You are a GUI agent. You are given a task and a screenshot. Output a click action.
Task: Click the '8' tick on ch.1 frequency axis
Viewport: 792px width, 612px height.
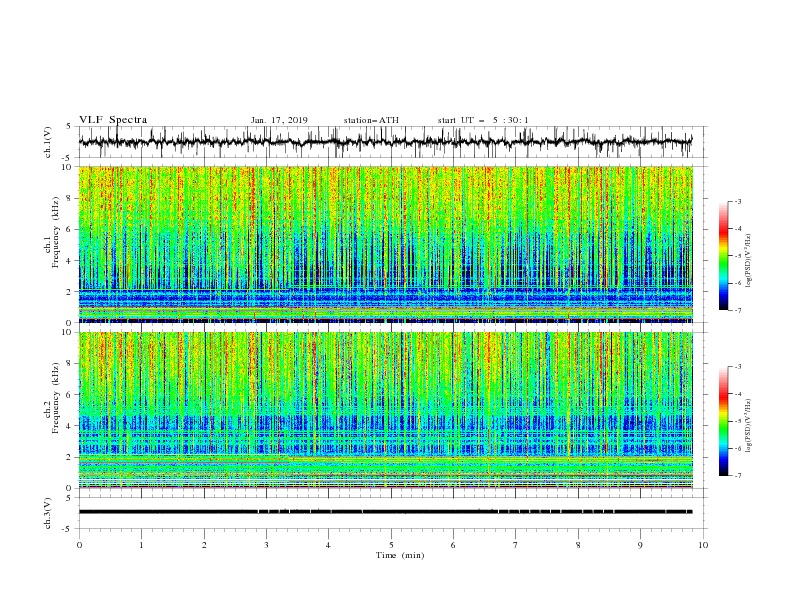[70, 198]
